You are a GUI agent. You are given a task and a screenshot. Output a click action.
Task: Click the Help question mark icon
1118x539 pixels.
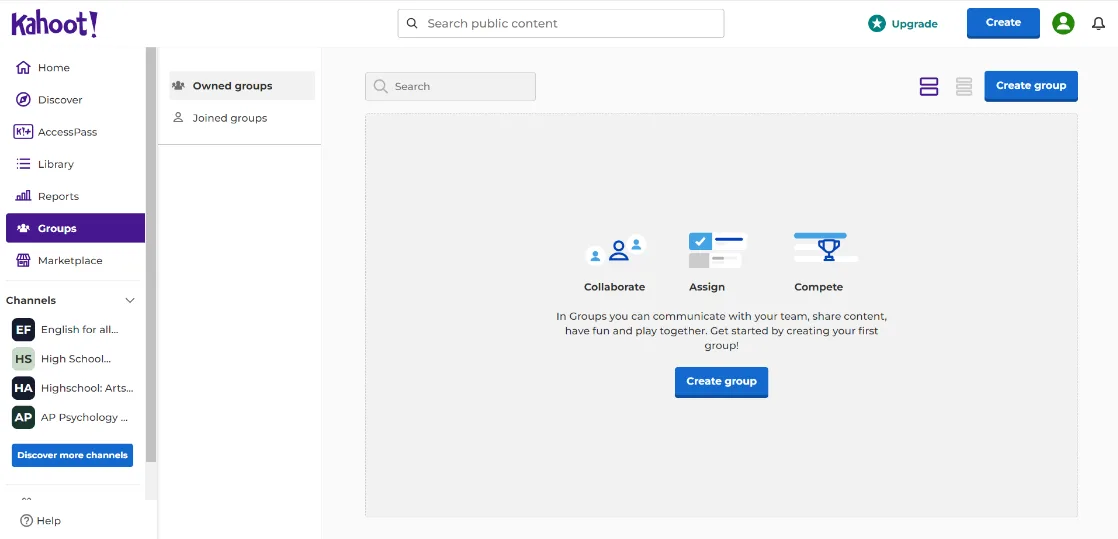pyautogui.click(x=26, y=520)
